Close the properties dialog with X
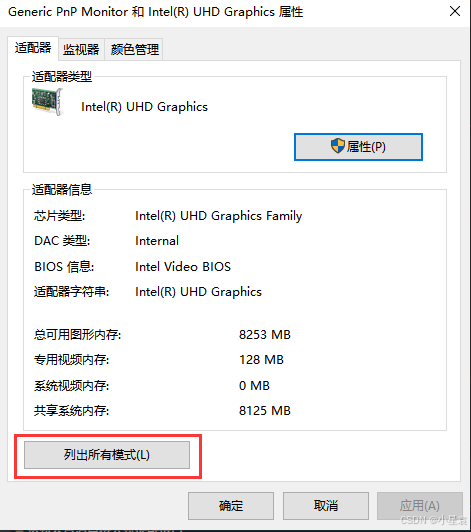Image resolution: width=471 pixels, height=532 pixels. [455, 12]
